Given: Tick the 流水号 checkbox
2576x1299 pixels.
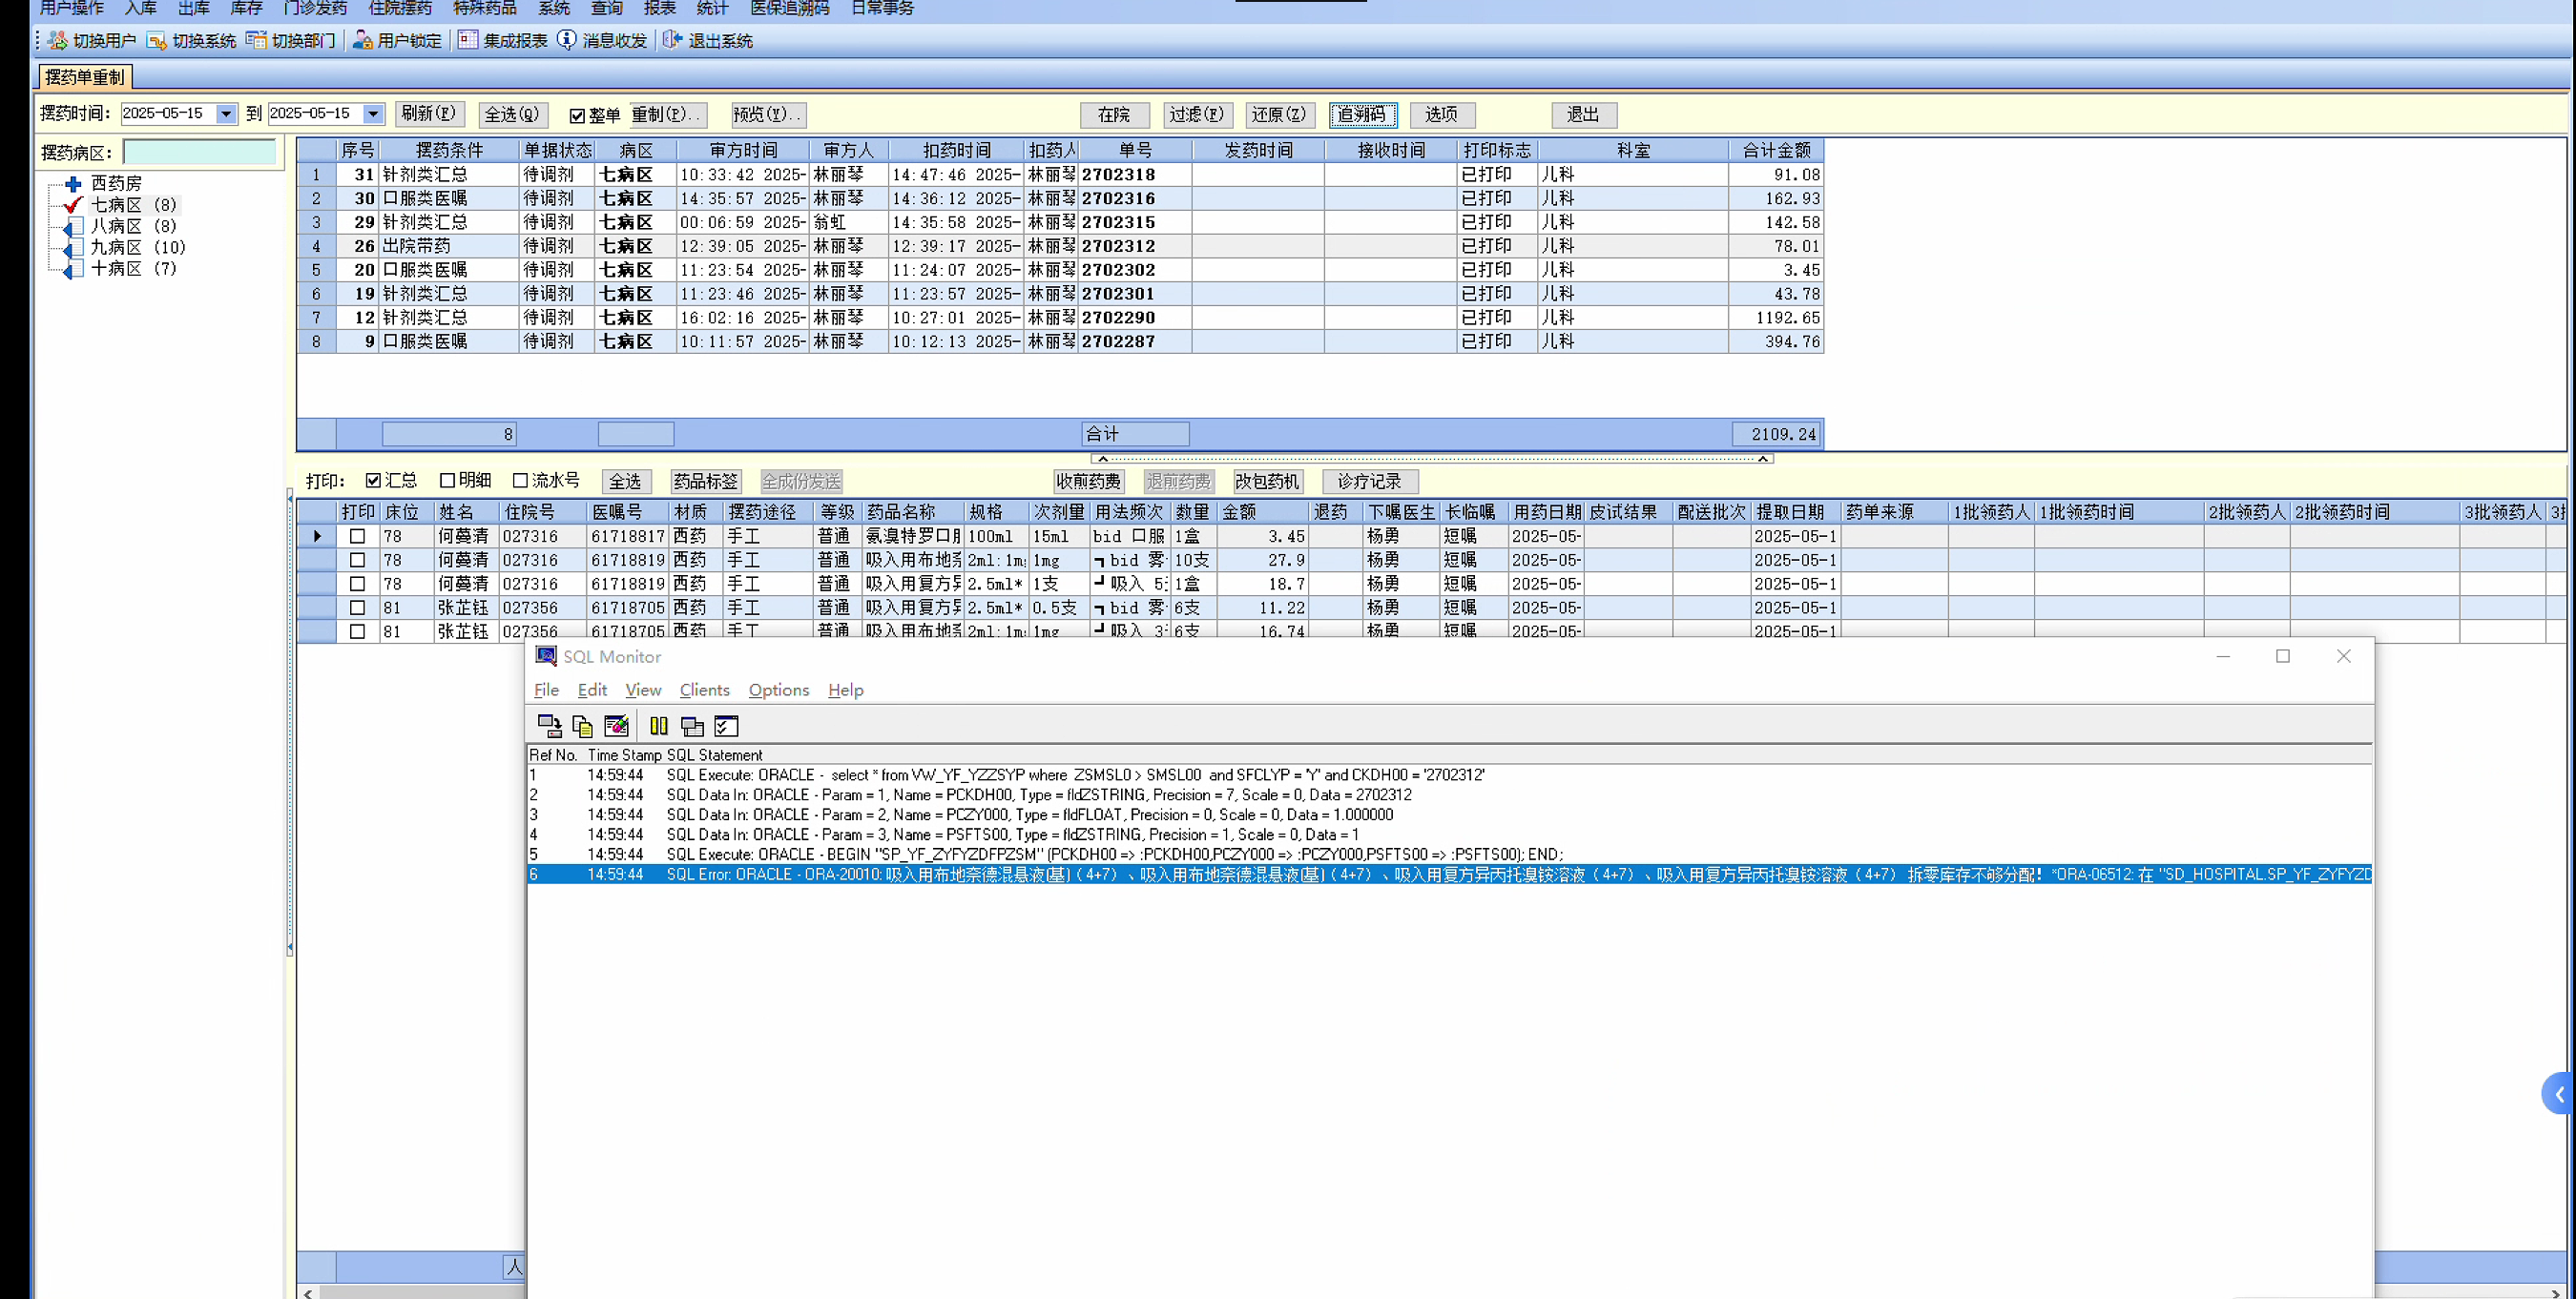Looking at the screenshot, I should click(520, 481).
